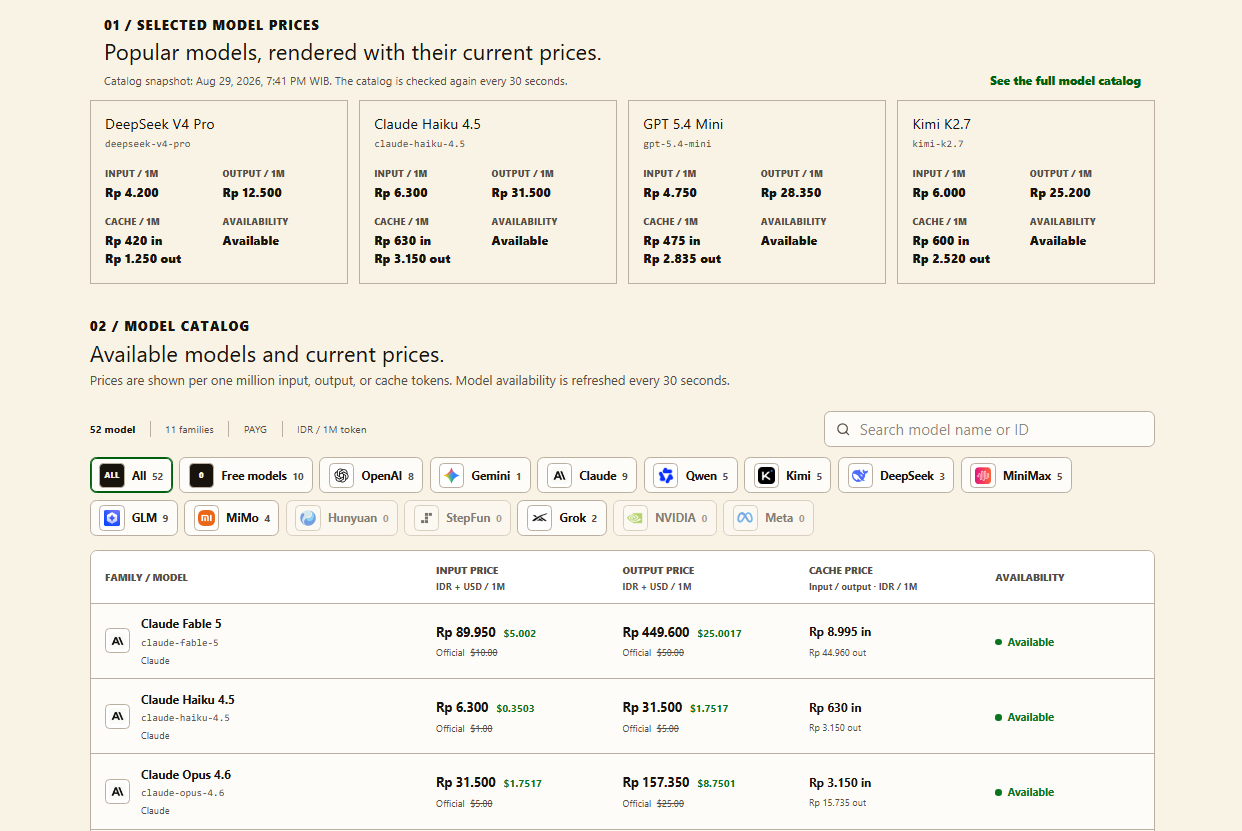1242x831 pixels.
Task: Click the Free models zero badge icon
Action: pos(202,476)
